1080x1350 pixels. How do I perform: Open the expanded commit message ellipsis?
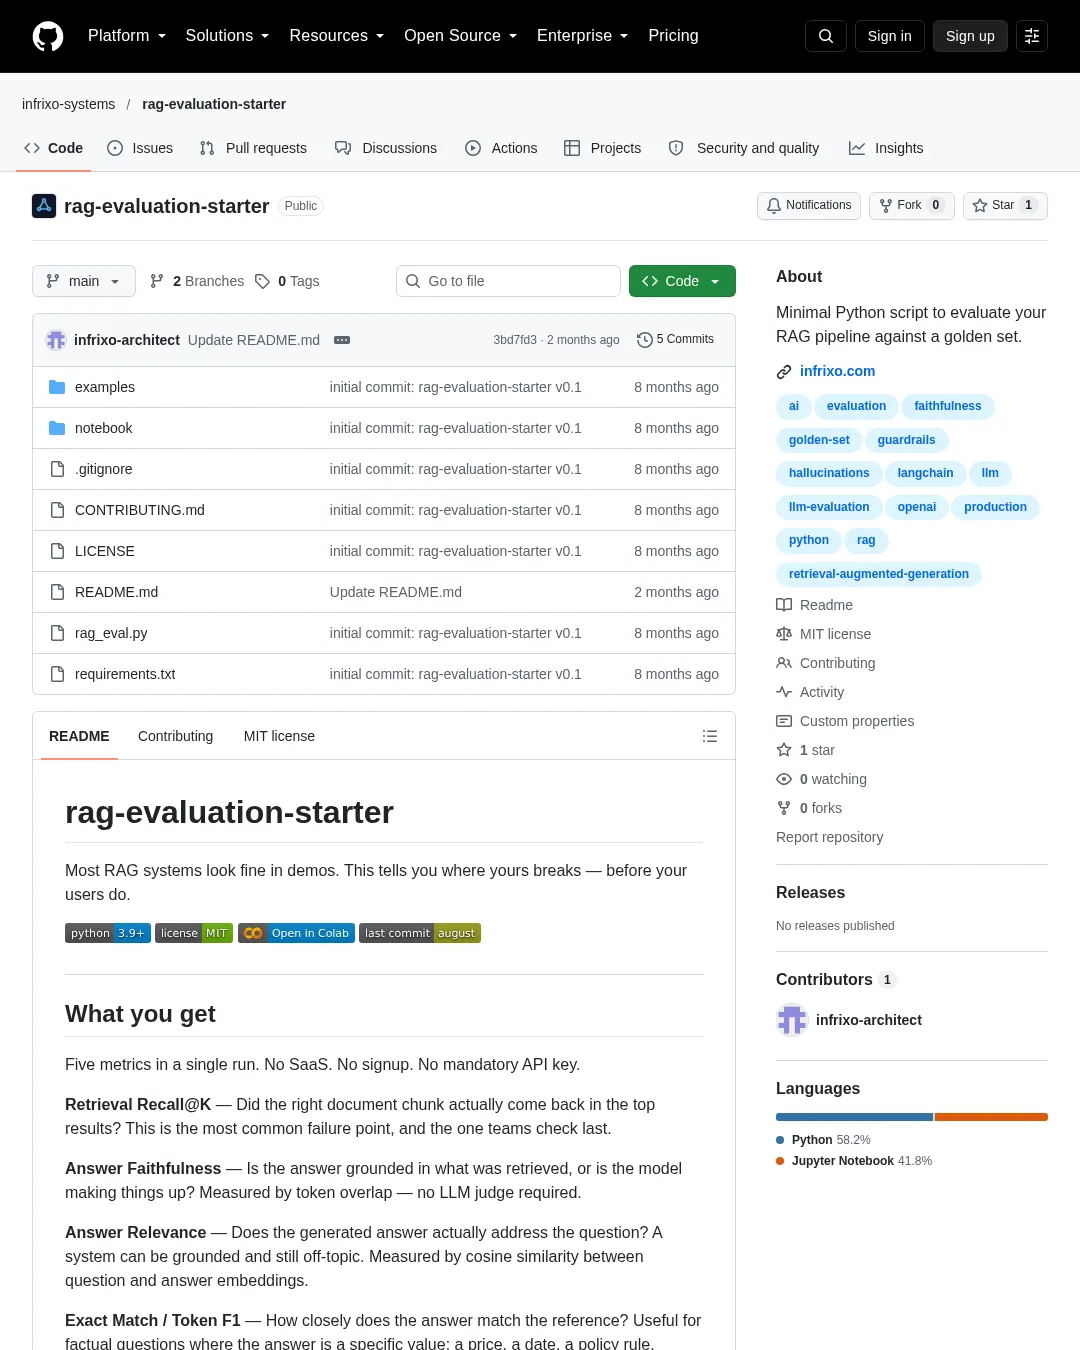[342, 340]
